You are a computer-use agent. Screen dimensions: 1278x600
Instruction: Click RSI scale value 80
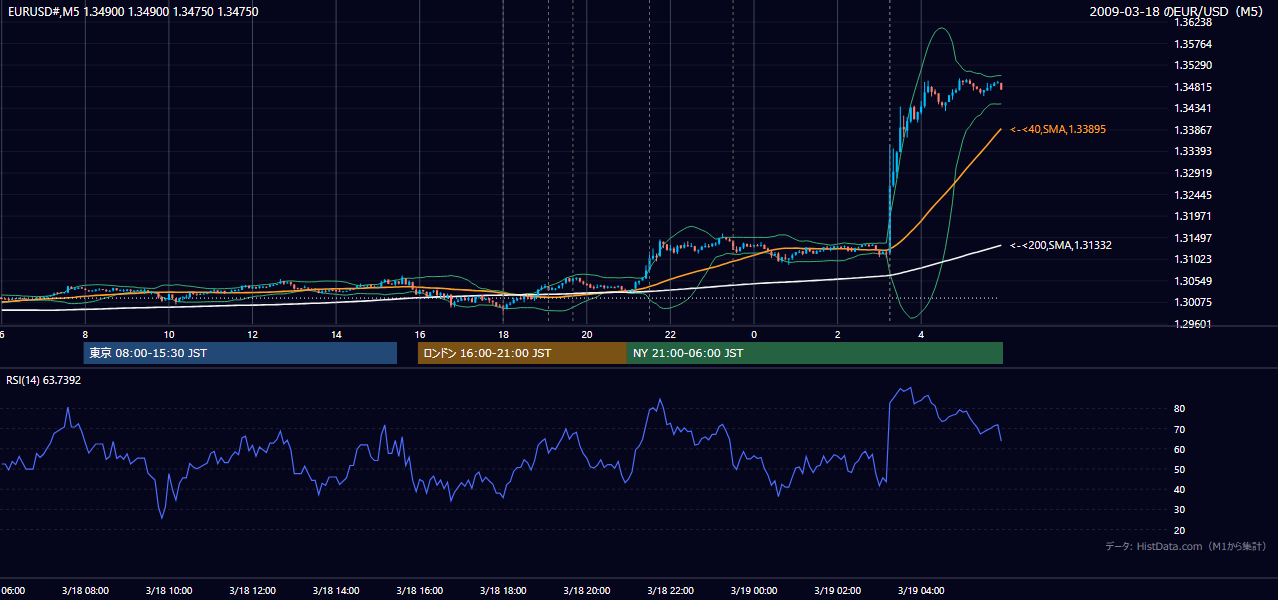(x=1180, y=409)
